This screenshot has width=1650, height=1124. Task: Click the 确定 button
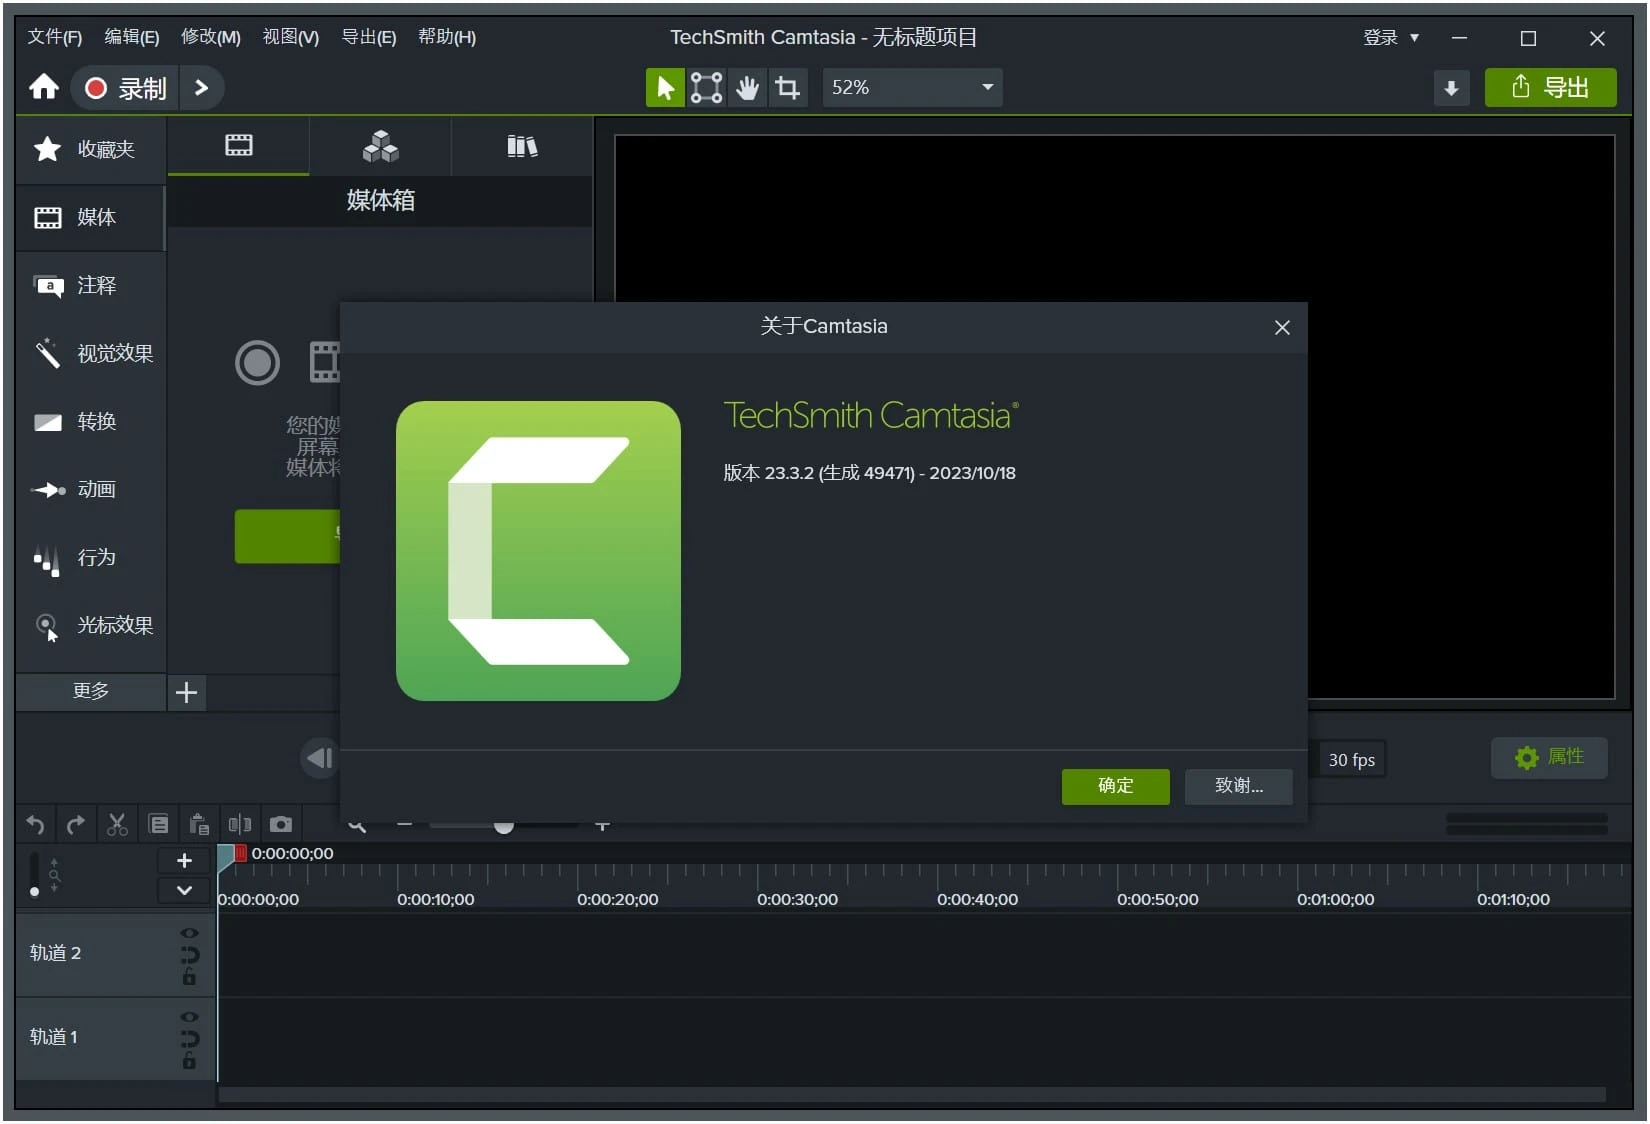(x=1115, y=786)
